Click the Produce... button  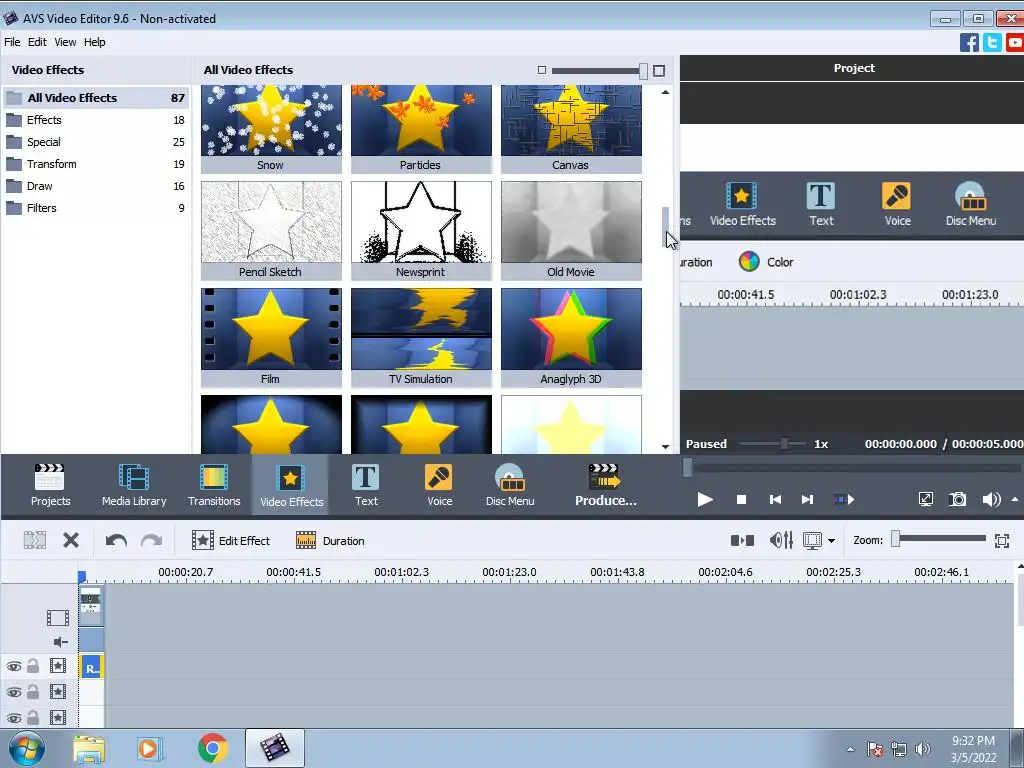point(605,485)
